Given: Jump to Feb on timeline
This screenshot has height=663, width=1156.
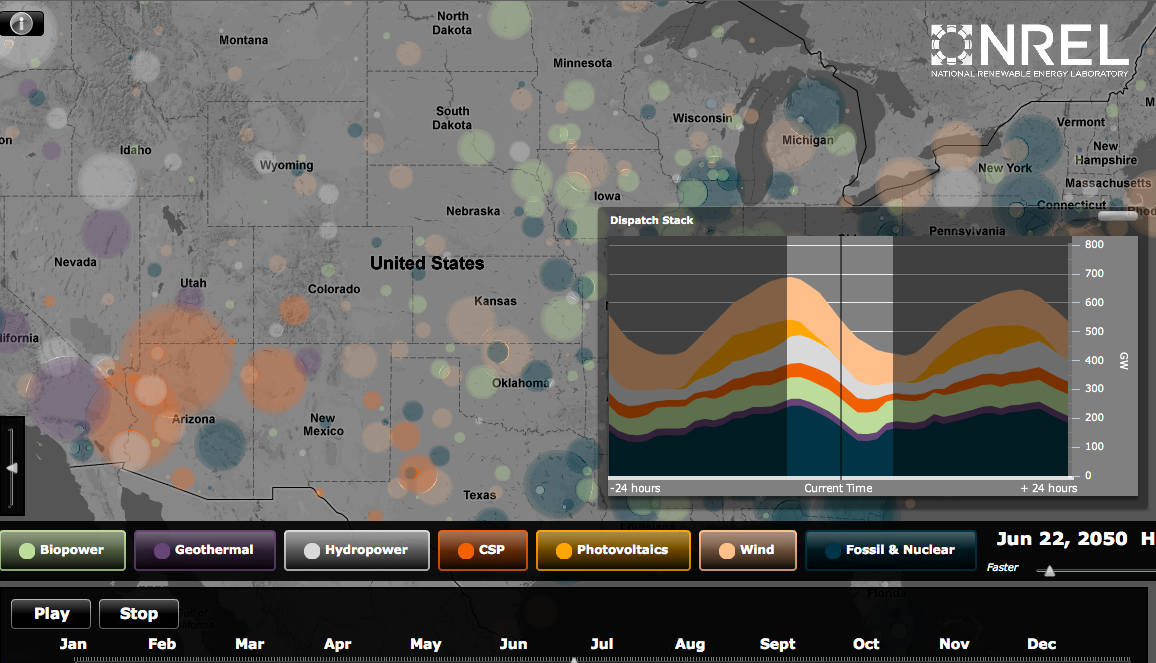Looking at the screenshot, I should 161,644.
